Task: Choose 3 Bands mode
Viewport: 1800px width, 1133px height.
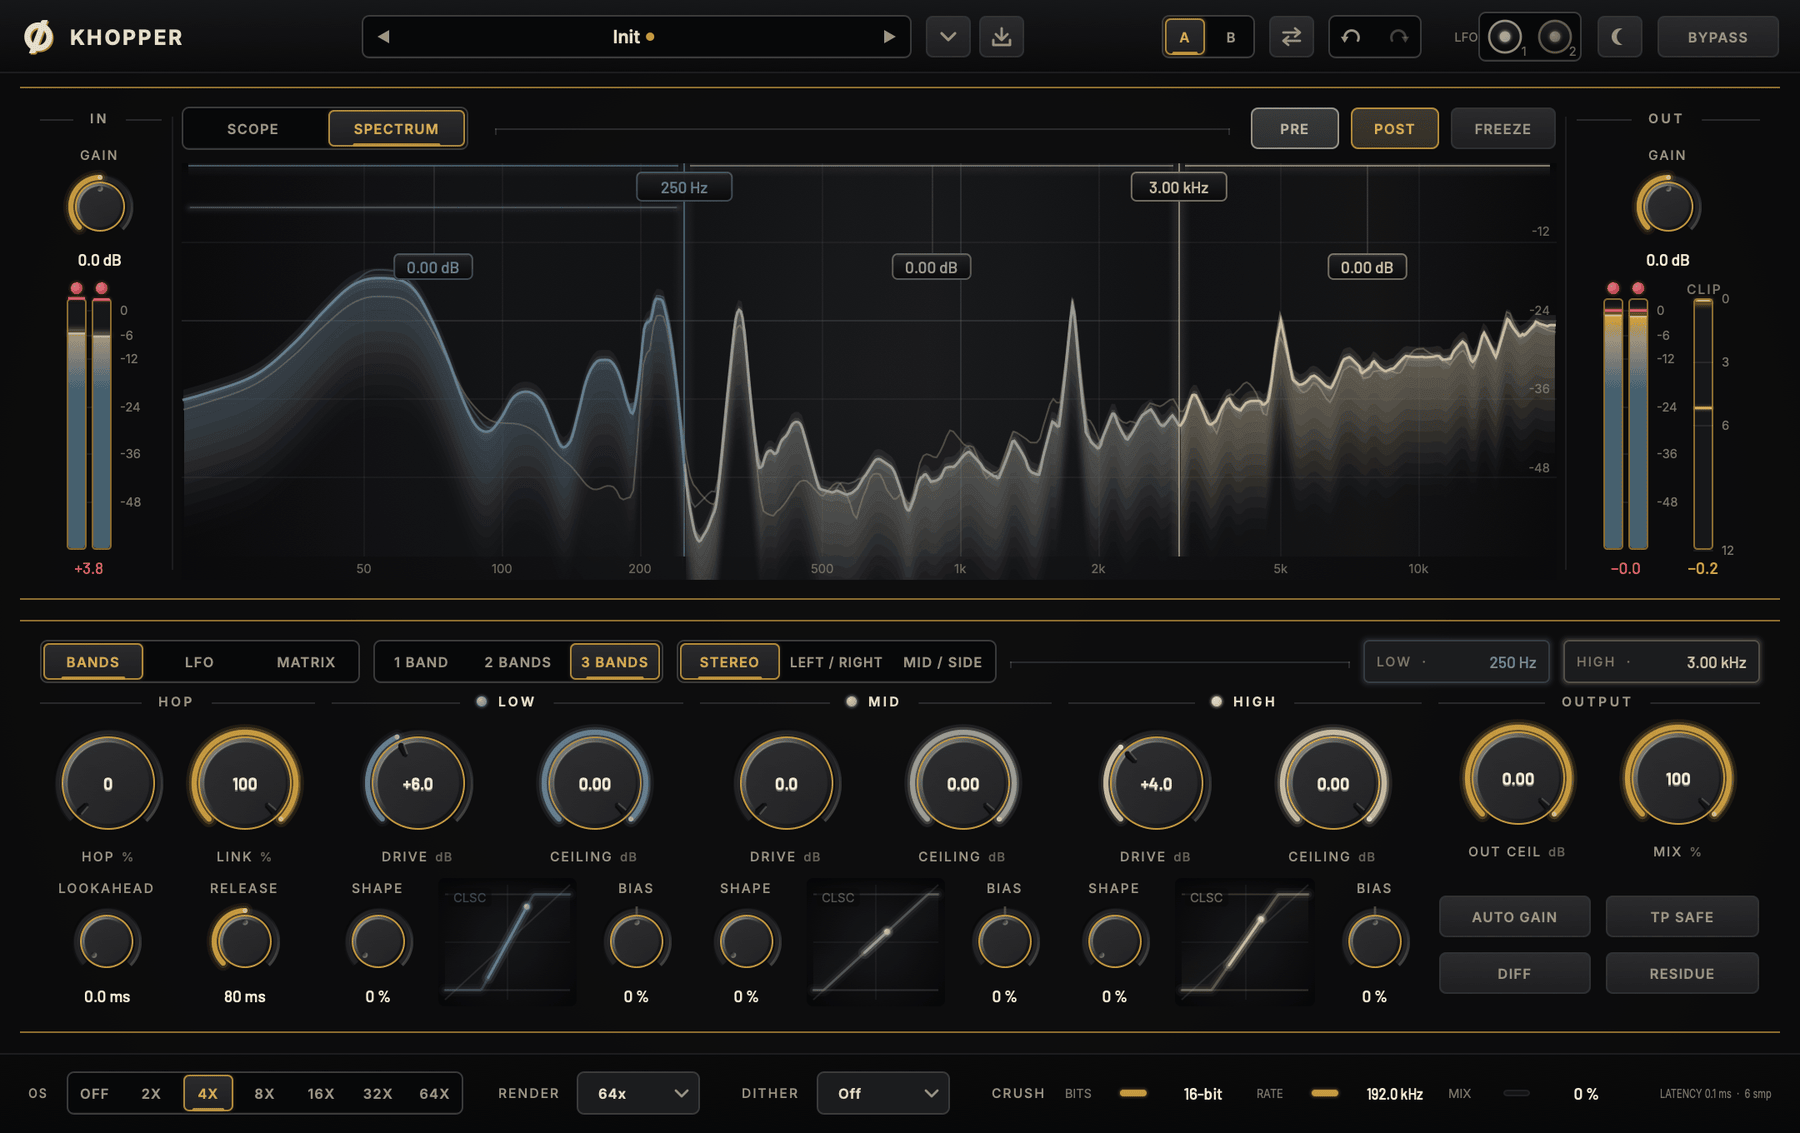Action: click(615, 662)
